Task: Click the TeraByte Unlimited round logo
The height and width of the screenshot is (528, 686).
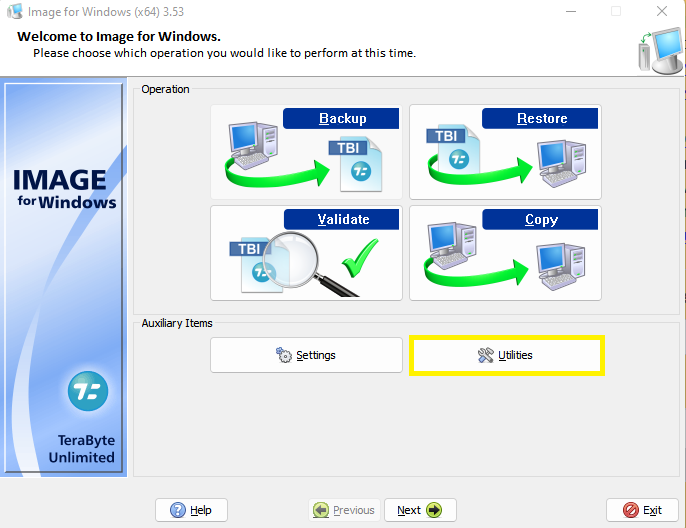Action: coord(88,391)
